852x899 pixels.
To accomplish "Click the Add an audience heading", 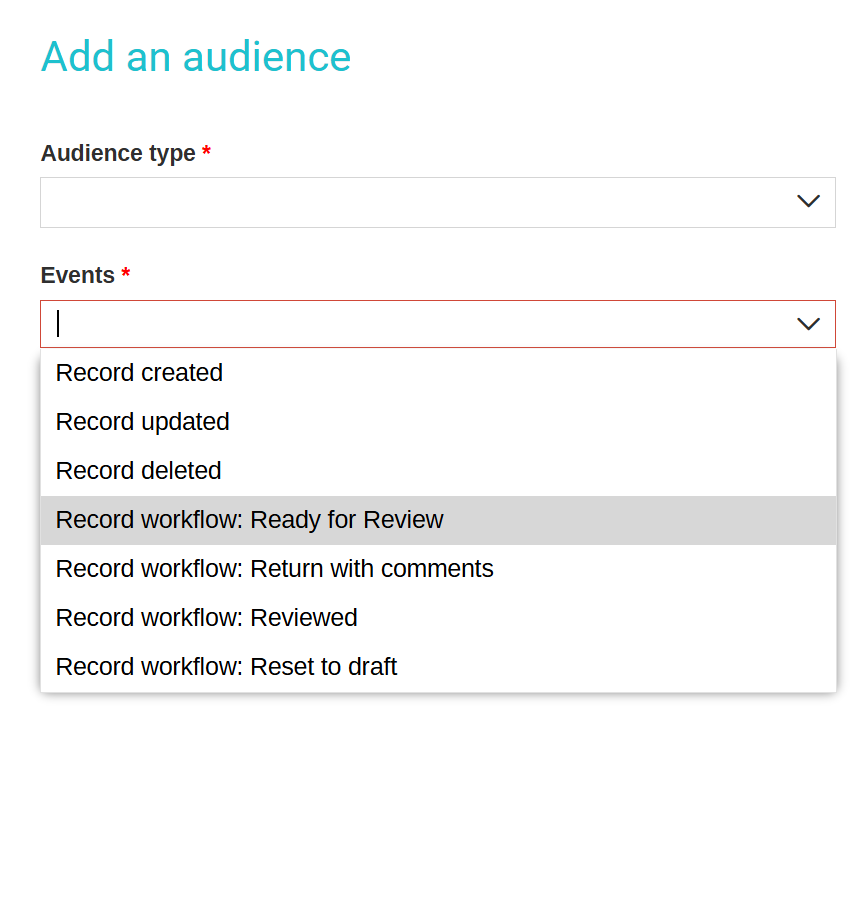I will 196,57.
